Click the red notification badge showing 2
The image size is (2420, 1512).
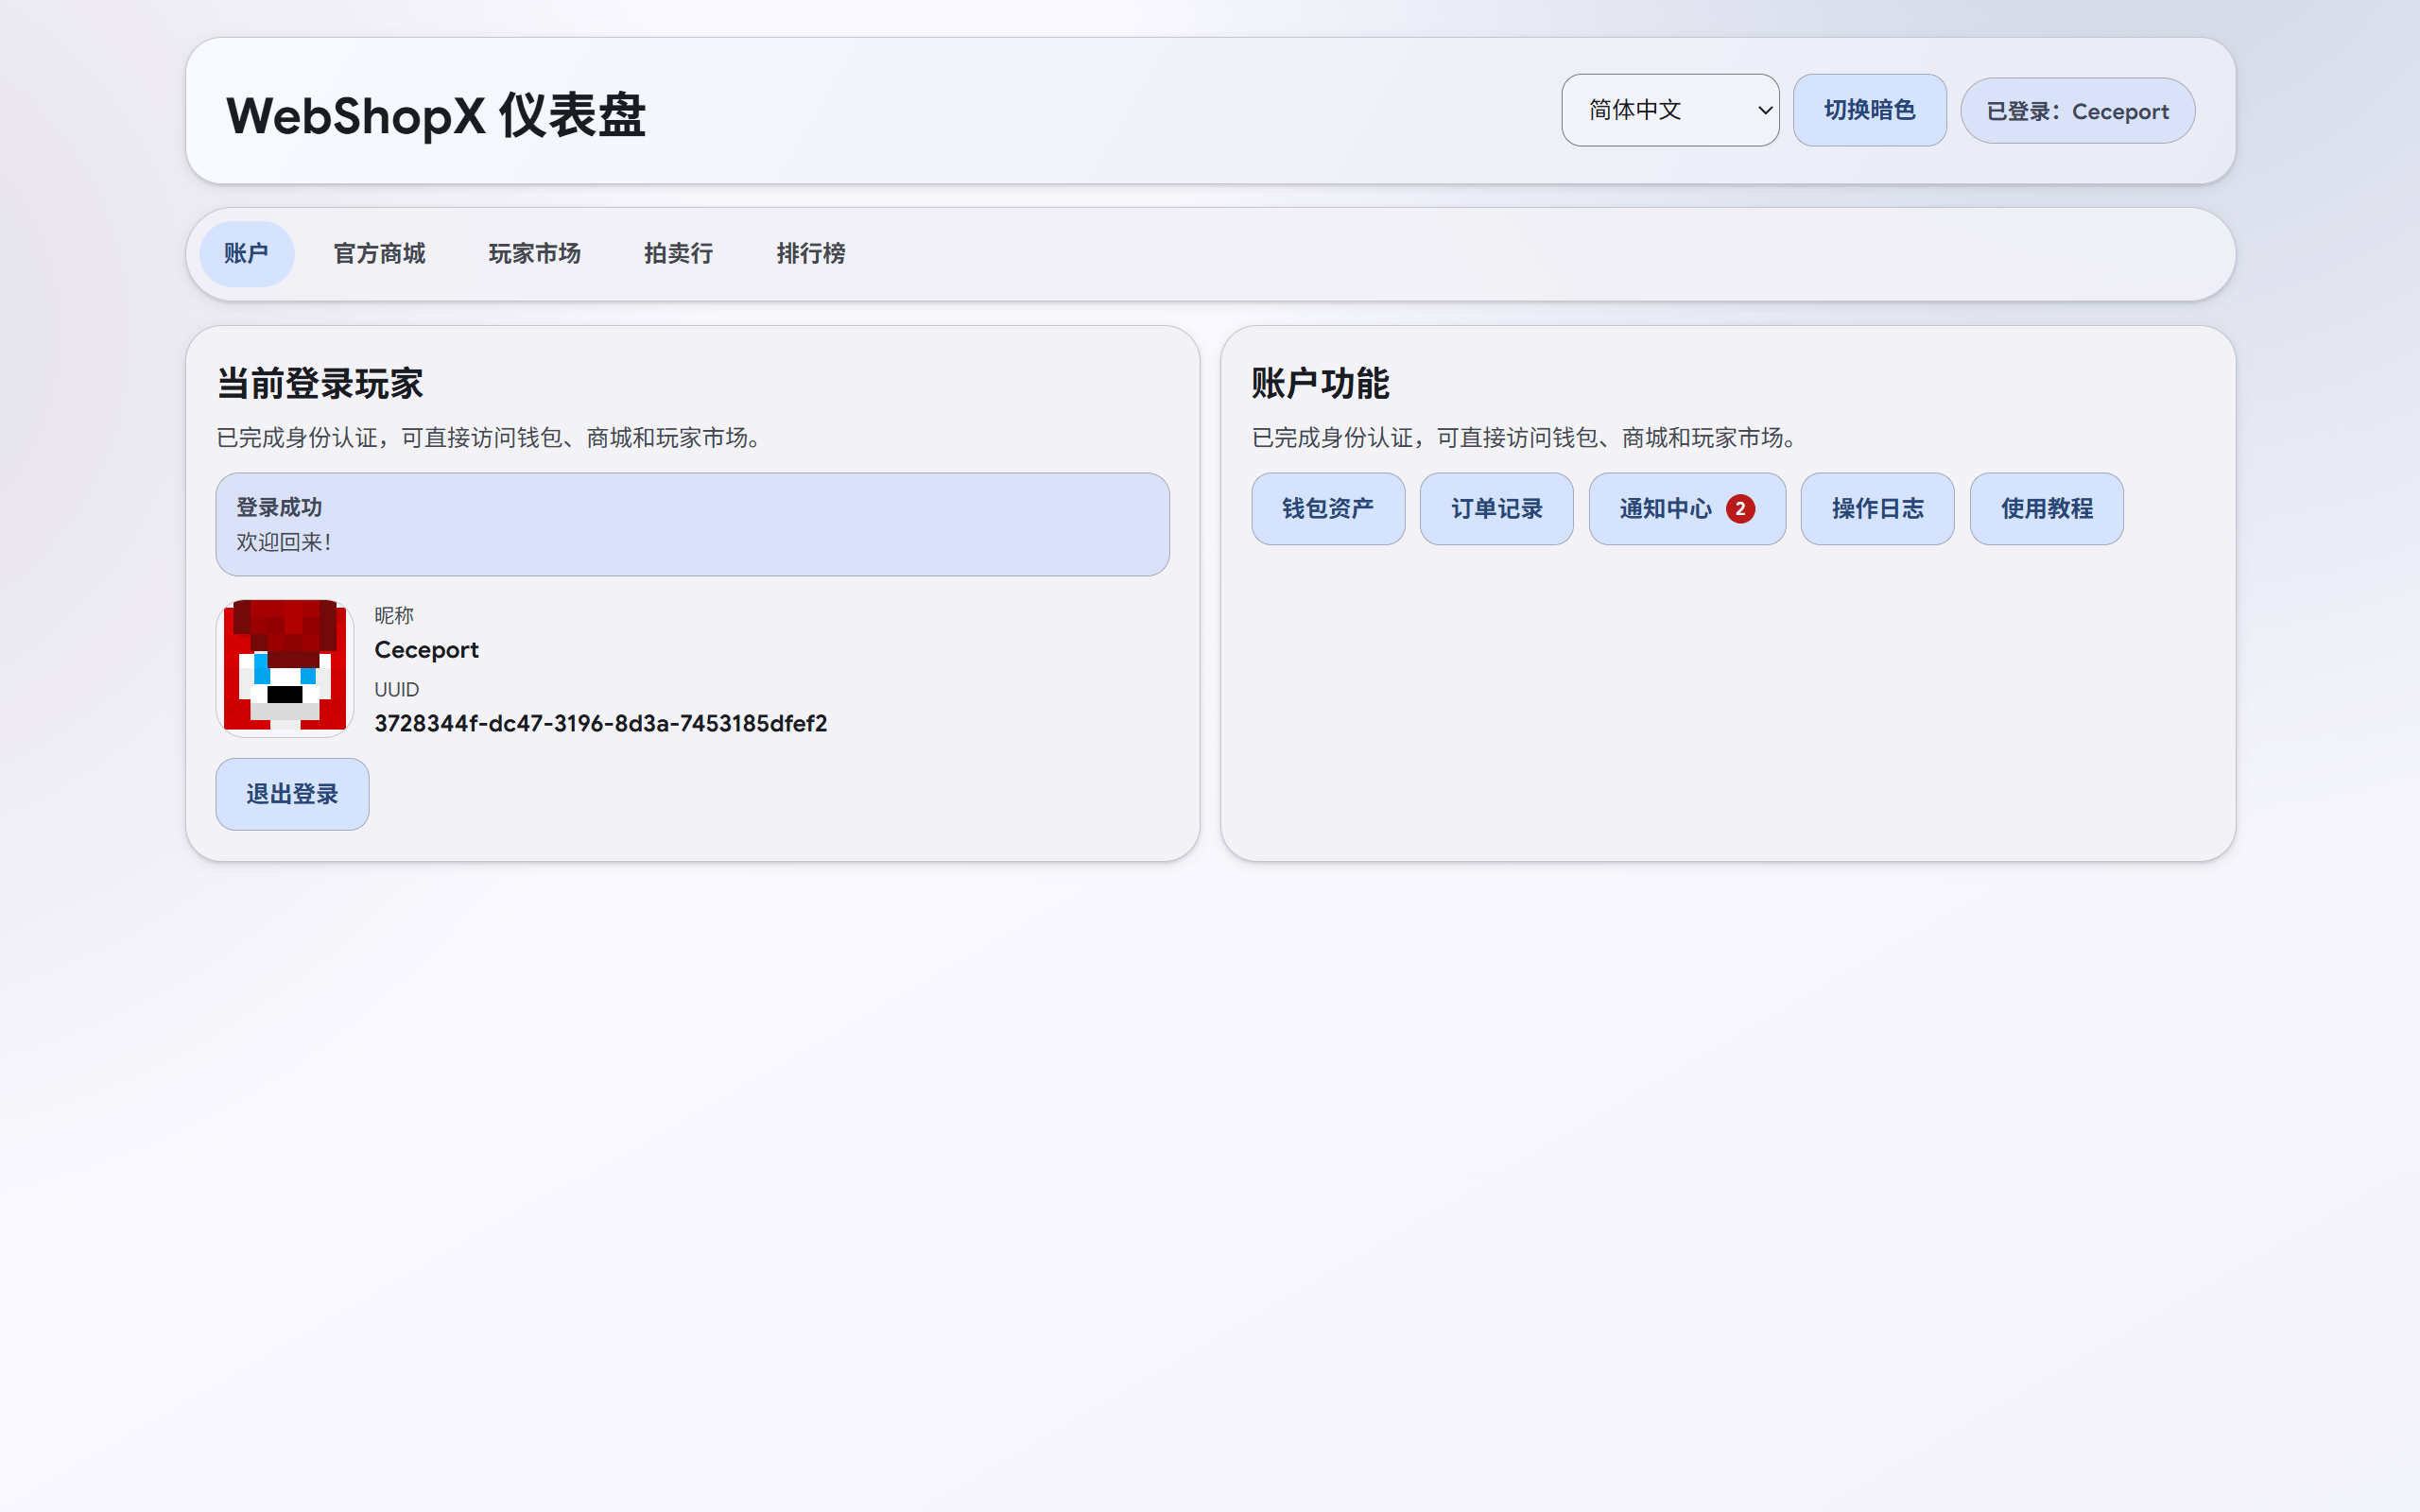[x=1740, y=509]
